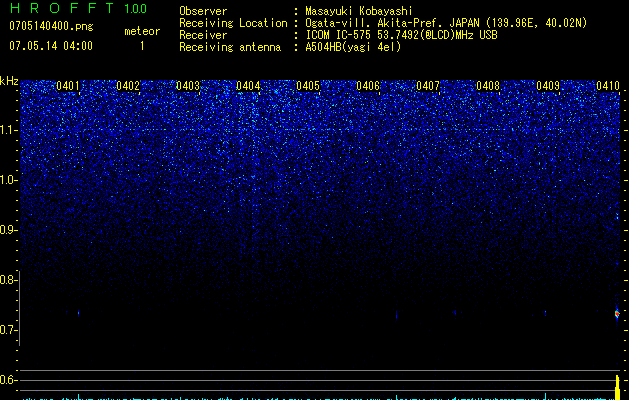Click the receiving location Ogata-vill. text

click(446, 23)
